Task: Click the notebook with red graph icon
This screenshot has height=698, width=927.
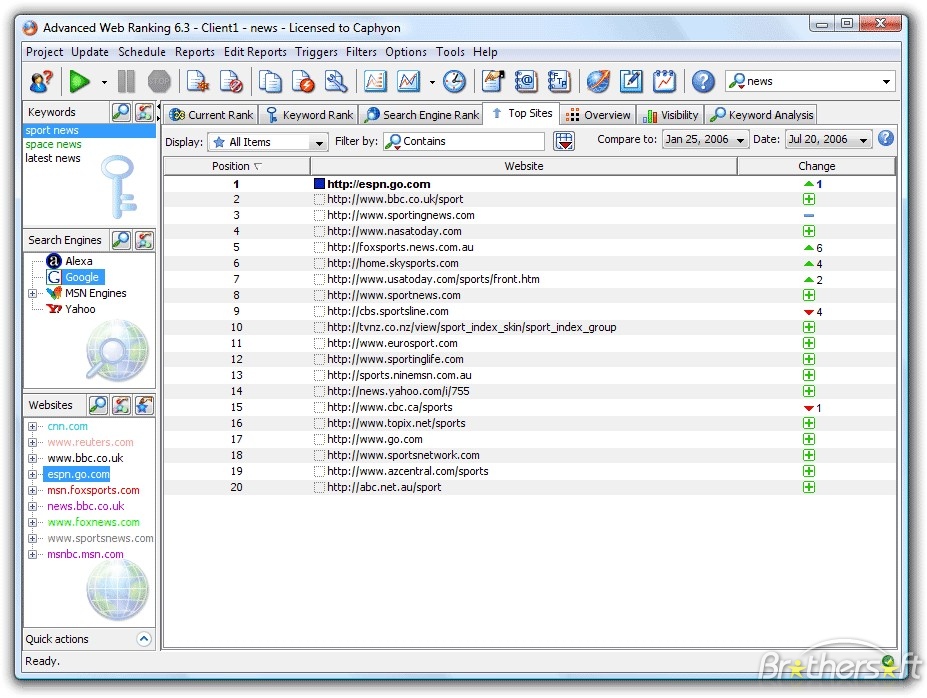Action: pos(664,82)
